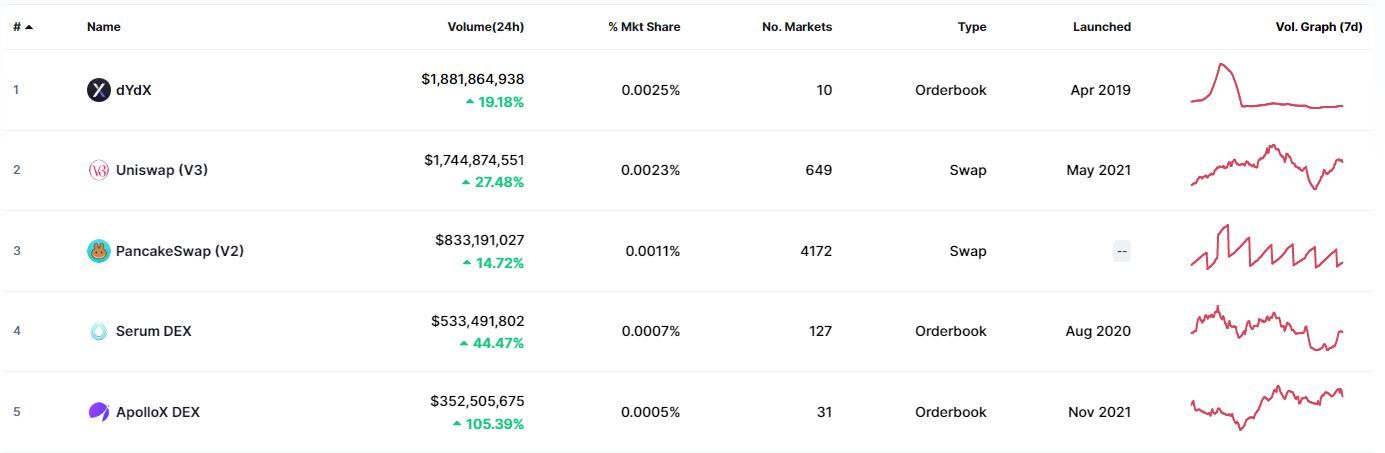
Task: Click the 0.0023% market share value
Action: point(651,170)
